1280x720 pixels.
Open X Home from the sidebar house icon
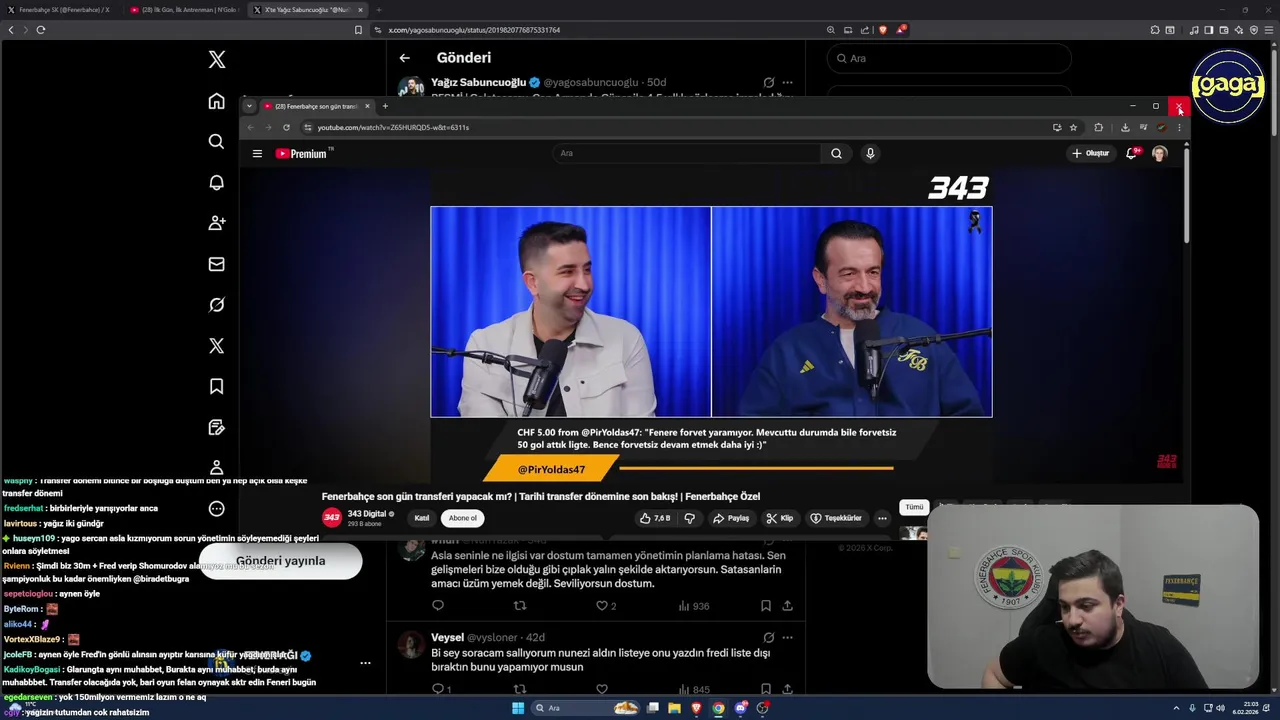216,101
